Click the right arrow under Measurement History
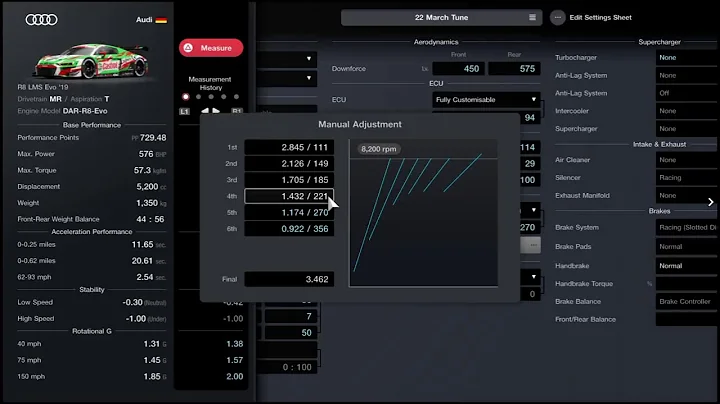 point(216,111)
